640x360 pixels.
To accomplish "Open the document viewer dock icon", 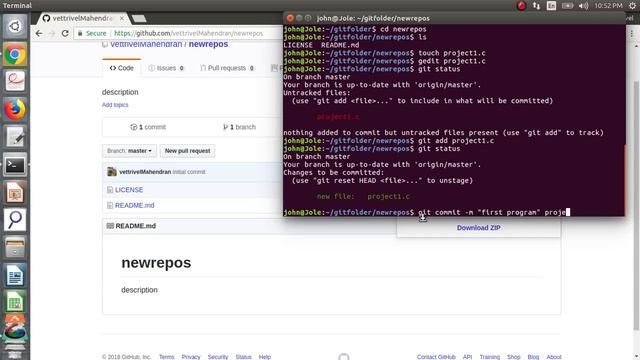I will [15, 81].
